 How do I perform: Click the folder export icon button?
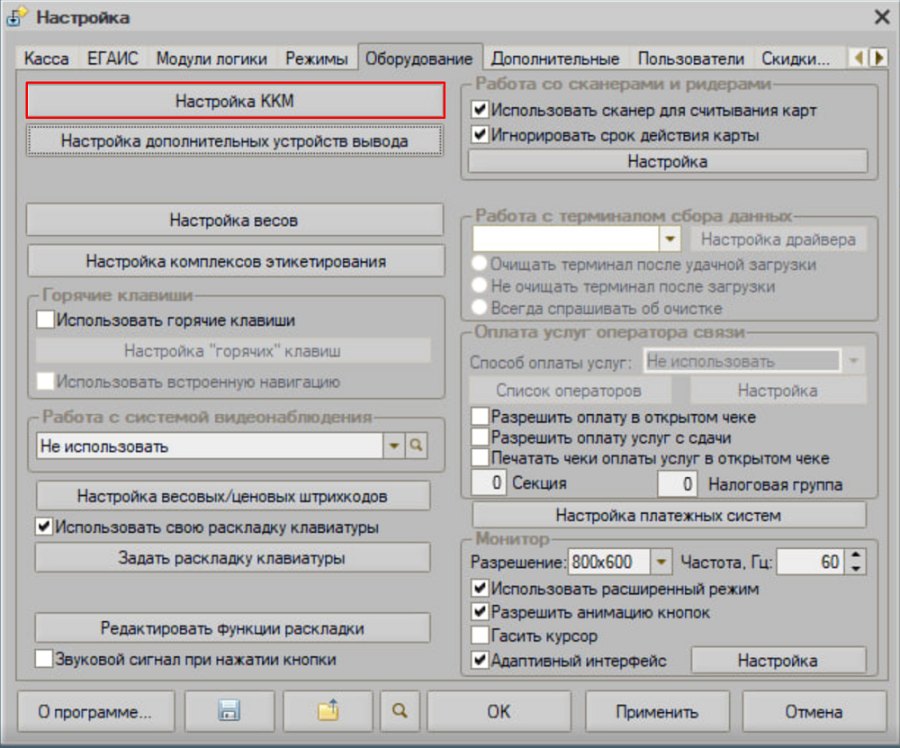pos(328,711)
